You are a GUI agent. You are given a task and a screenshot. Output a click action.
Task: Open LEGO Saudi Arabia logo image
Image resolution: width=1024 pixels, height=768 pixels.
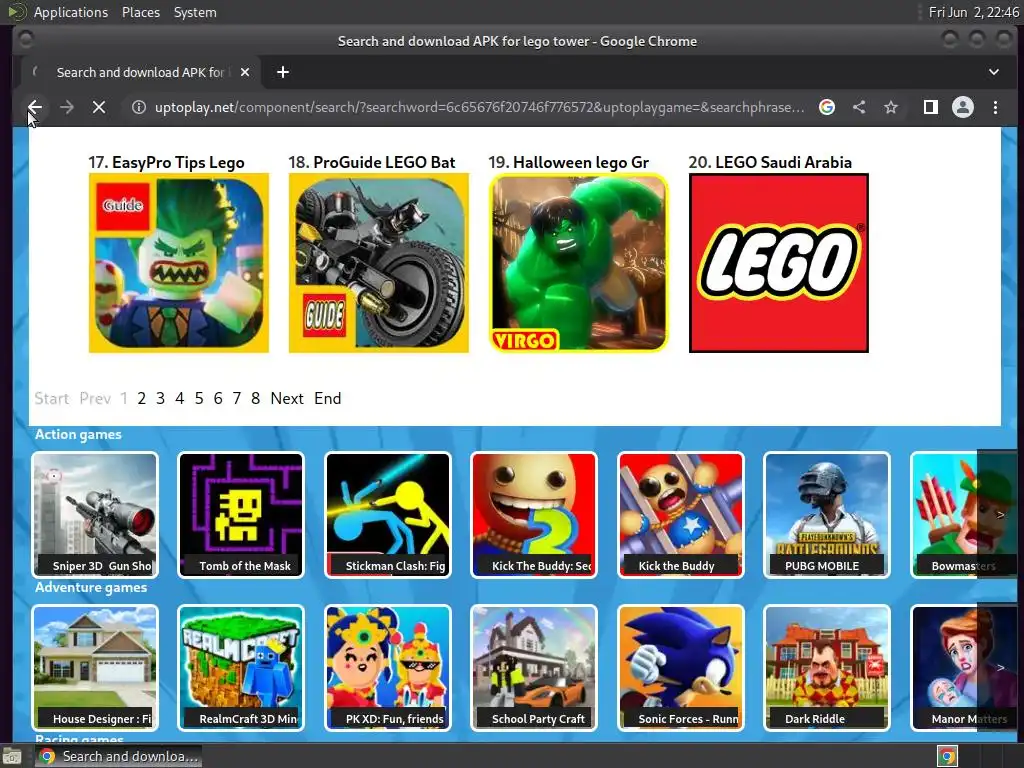click(778, 263)
